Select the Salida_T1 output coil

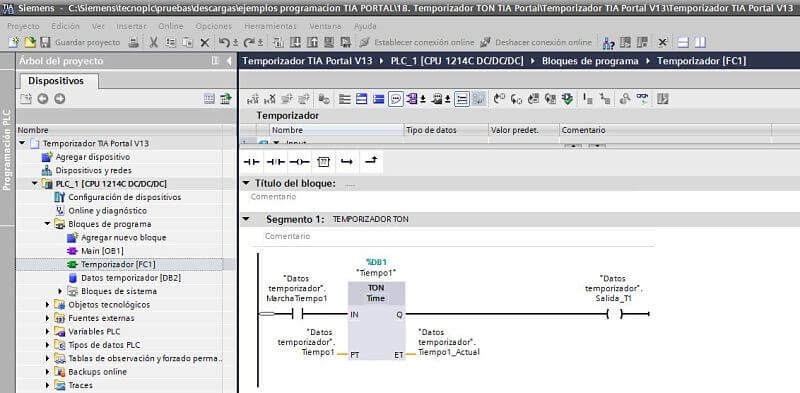point(615,314)
